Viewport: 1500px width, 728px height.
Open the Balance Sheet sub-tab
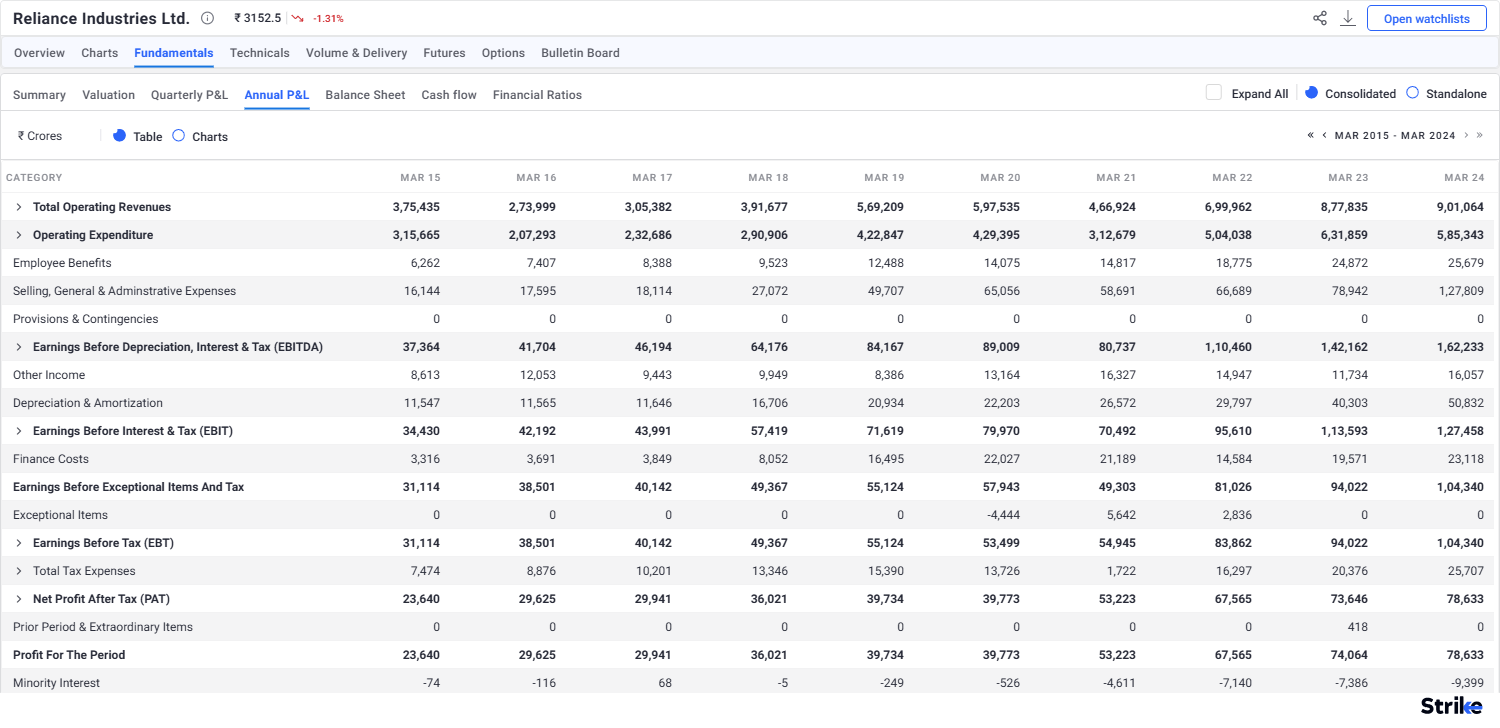(x=365, y=95)
